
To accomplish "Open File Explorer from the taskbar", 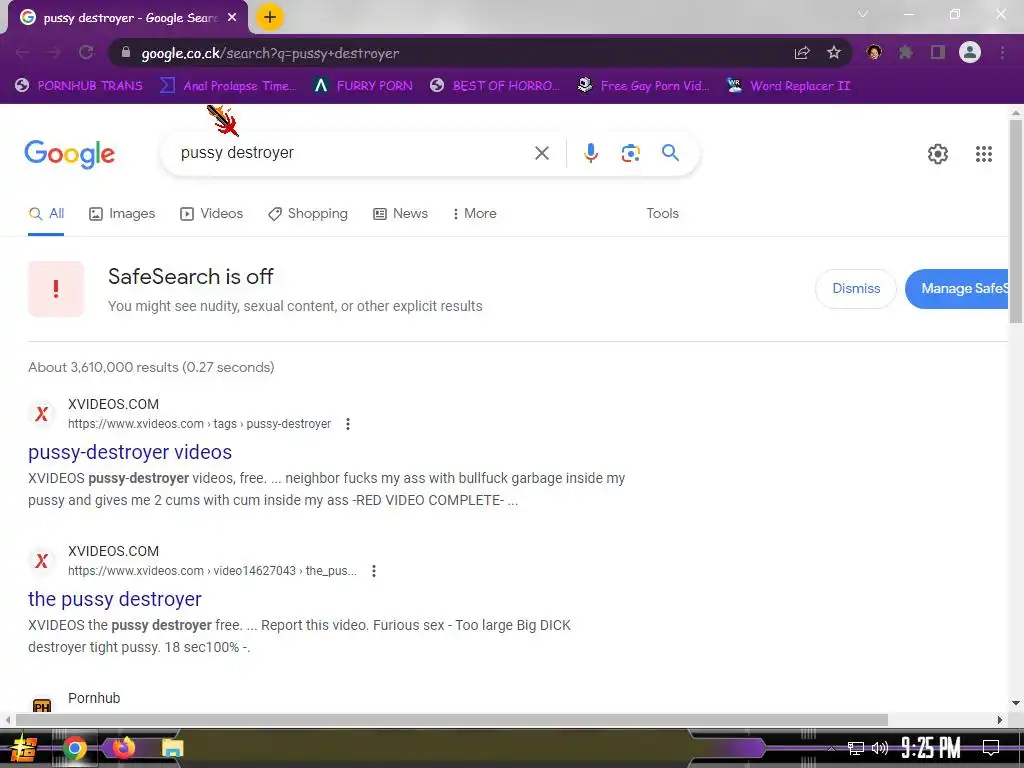I will pos(172,748).
